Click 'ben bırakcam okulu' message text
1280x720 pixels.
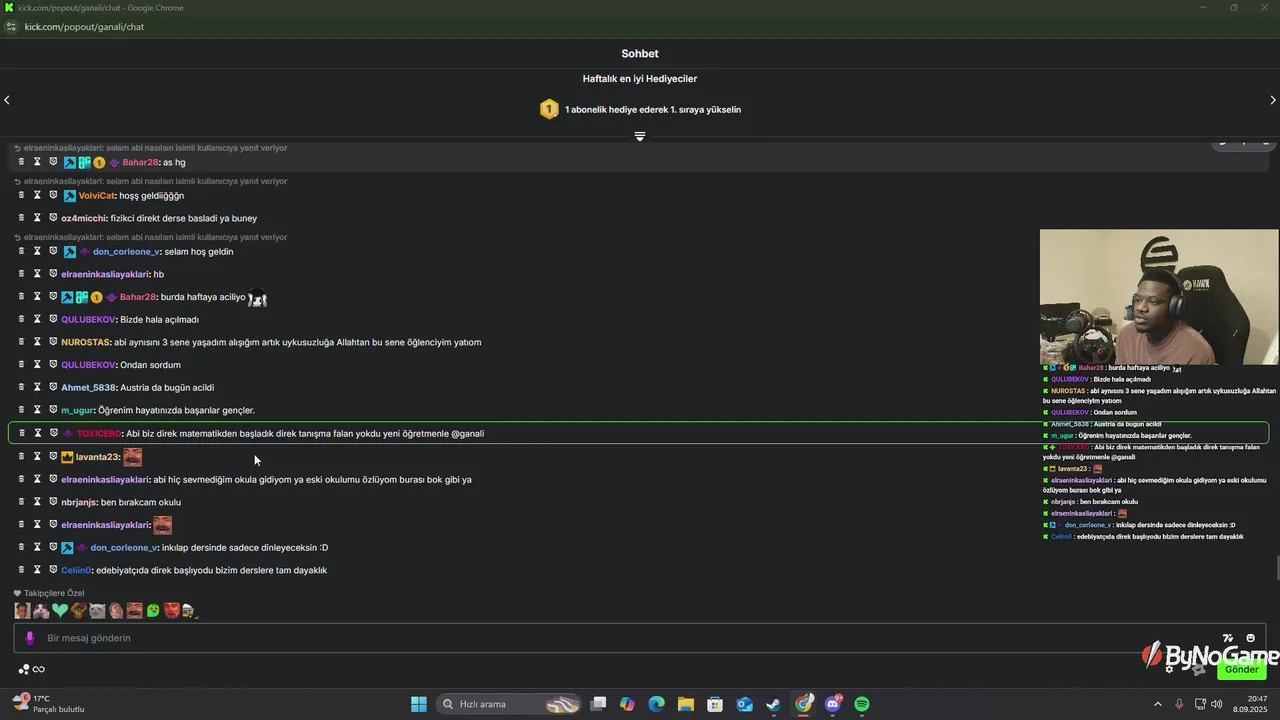coord(141,502)
